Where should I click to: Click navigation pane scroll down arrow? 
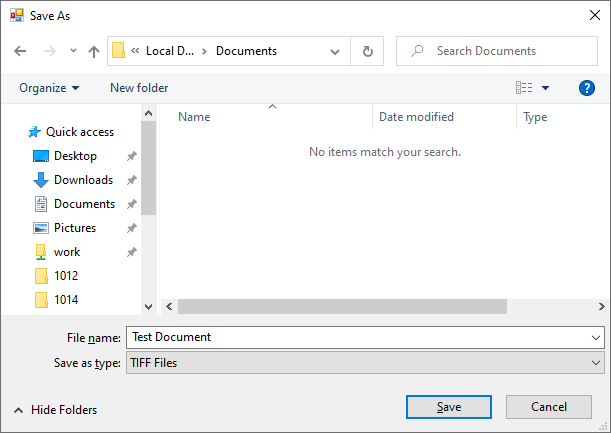click(x=148, y=307)
